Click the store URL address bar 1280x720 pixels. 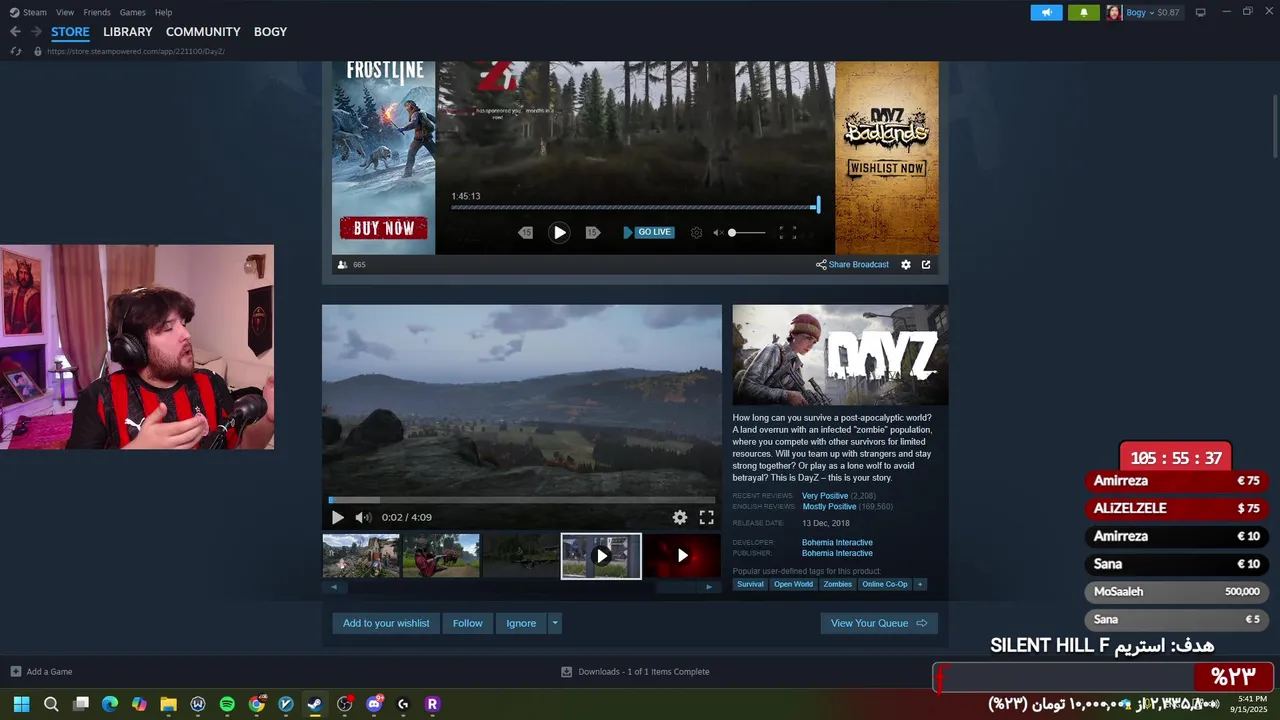[x=136, y=51]
